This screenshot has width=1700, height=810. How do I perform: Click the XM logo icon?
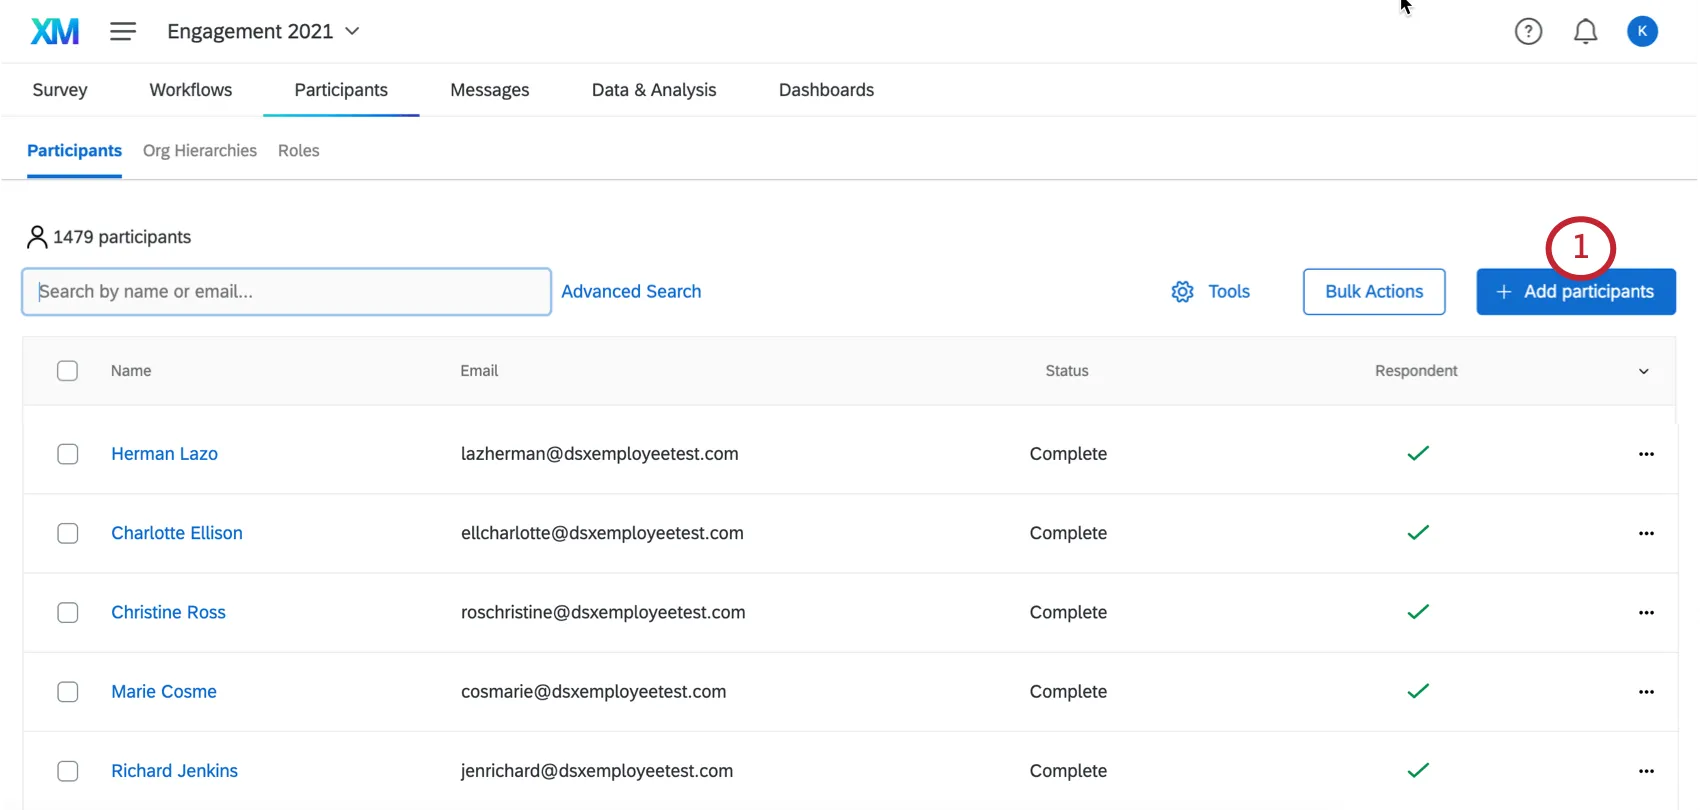[x=55, y=32]
